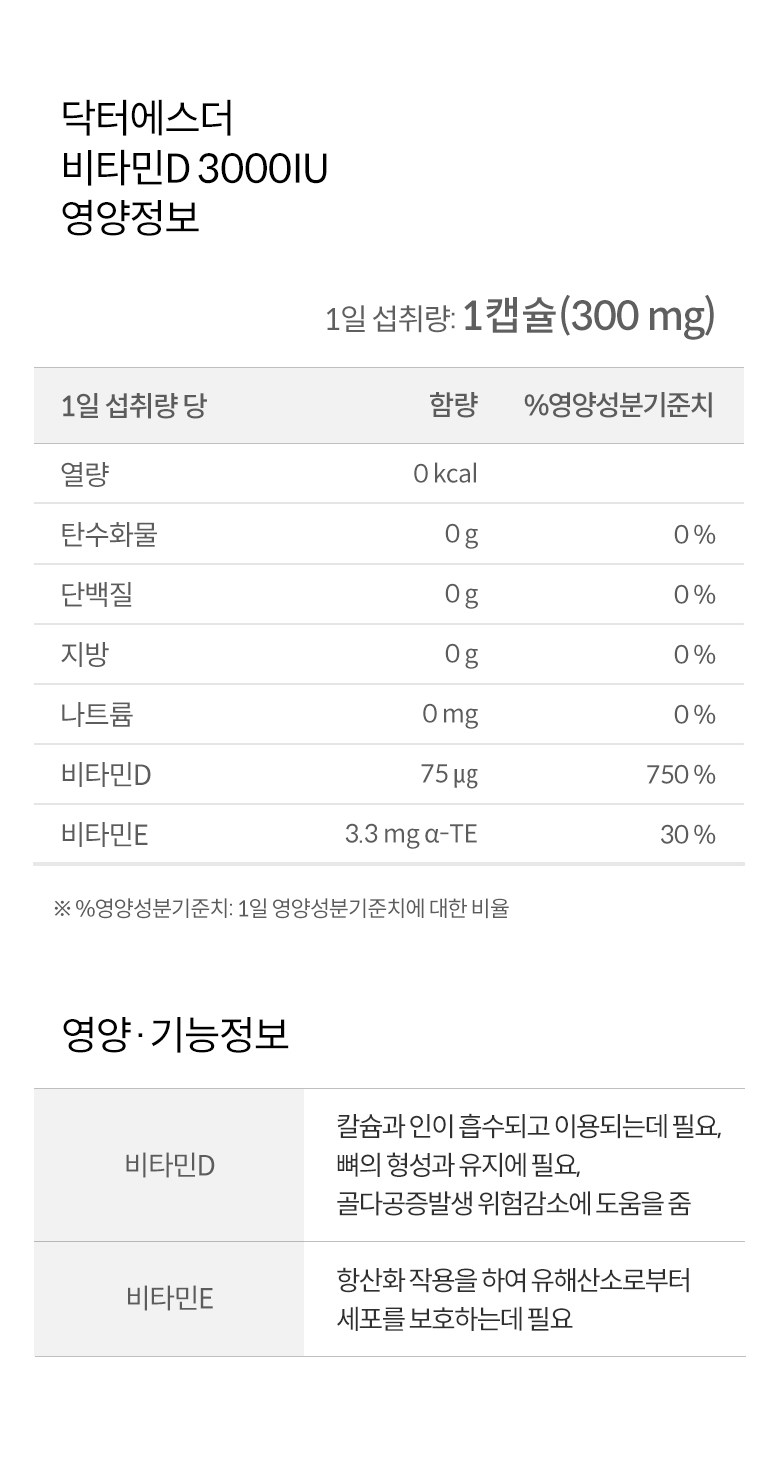Screen dimensions: 780x1457
Task: Click 비타민D in the nutrition table
Action: [105, 775]
